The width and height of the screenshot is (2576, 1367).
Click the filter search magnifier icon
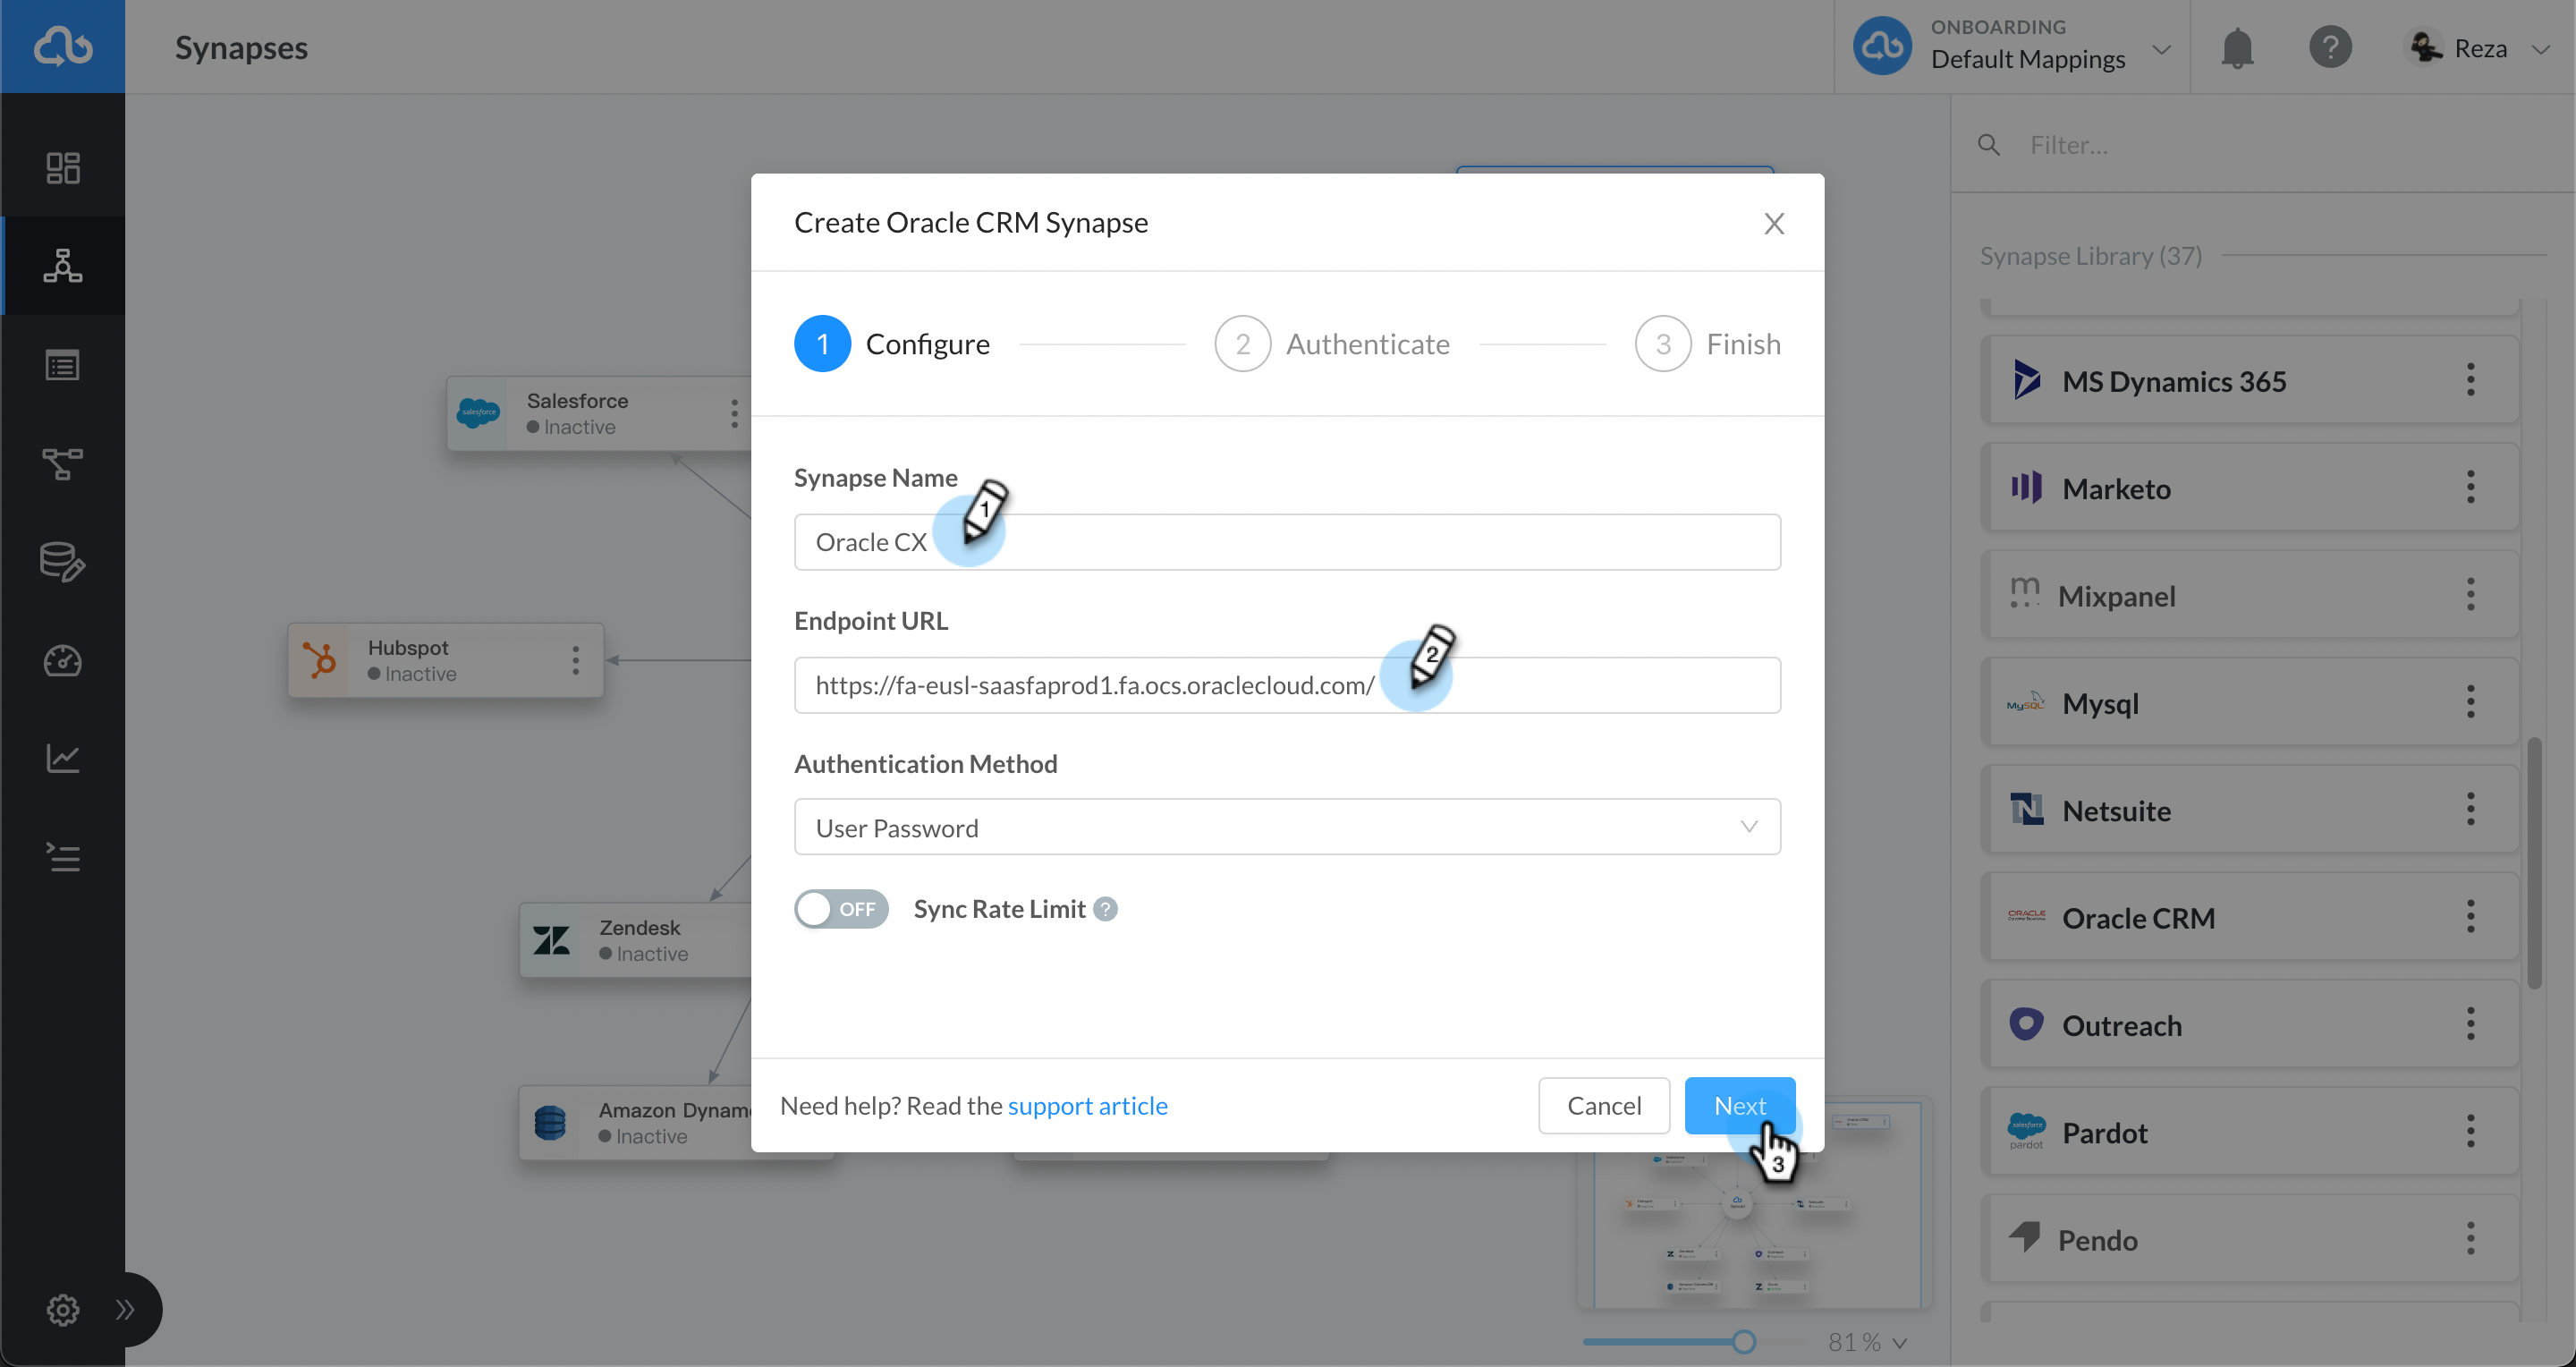1989,145
